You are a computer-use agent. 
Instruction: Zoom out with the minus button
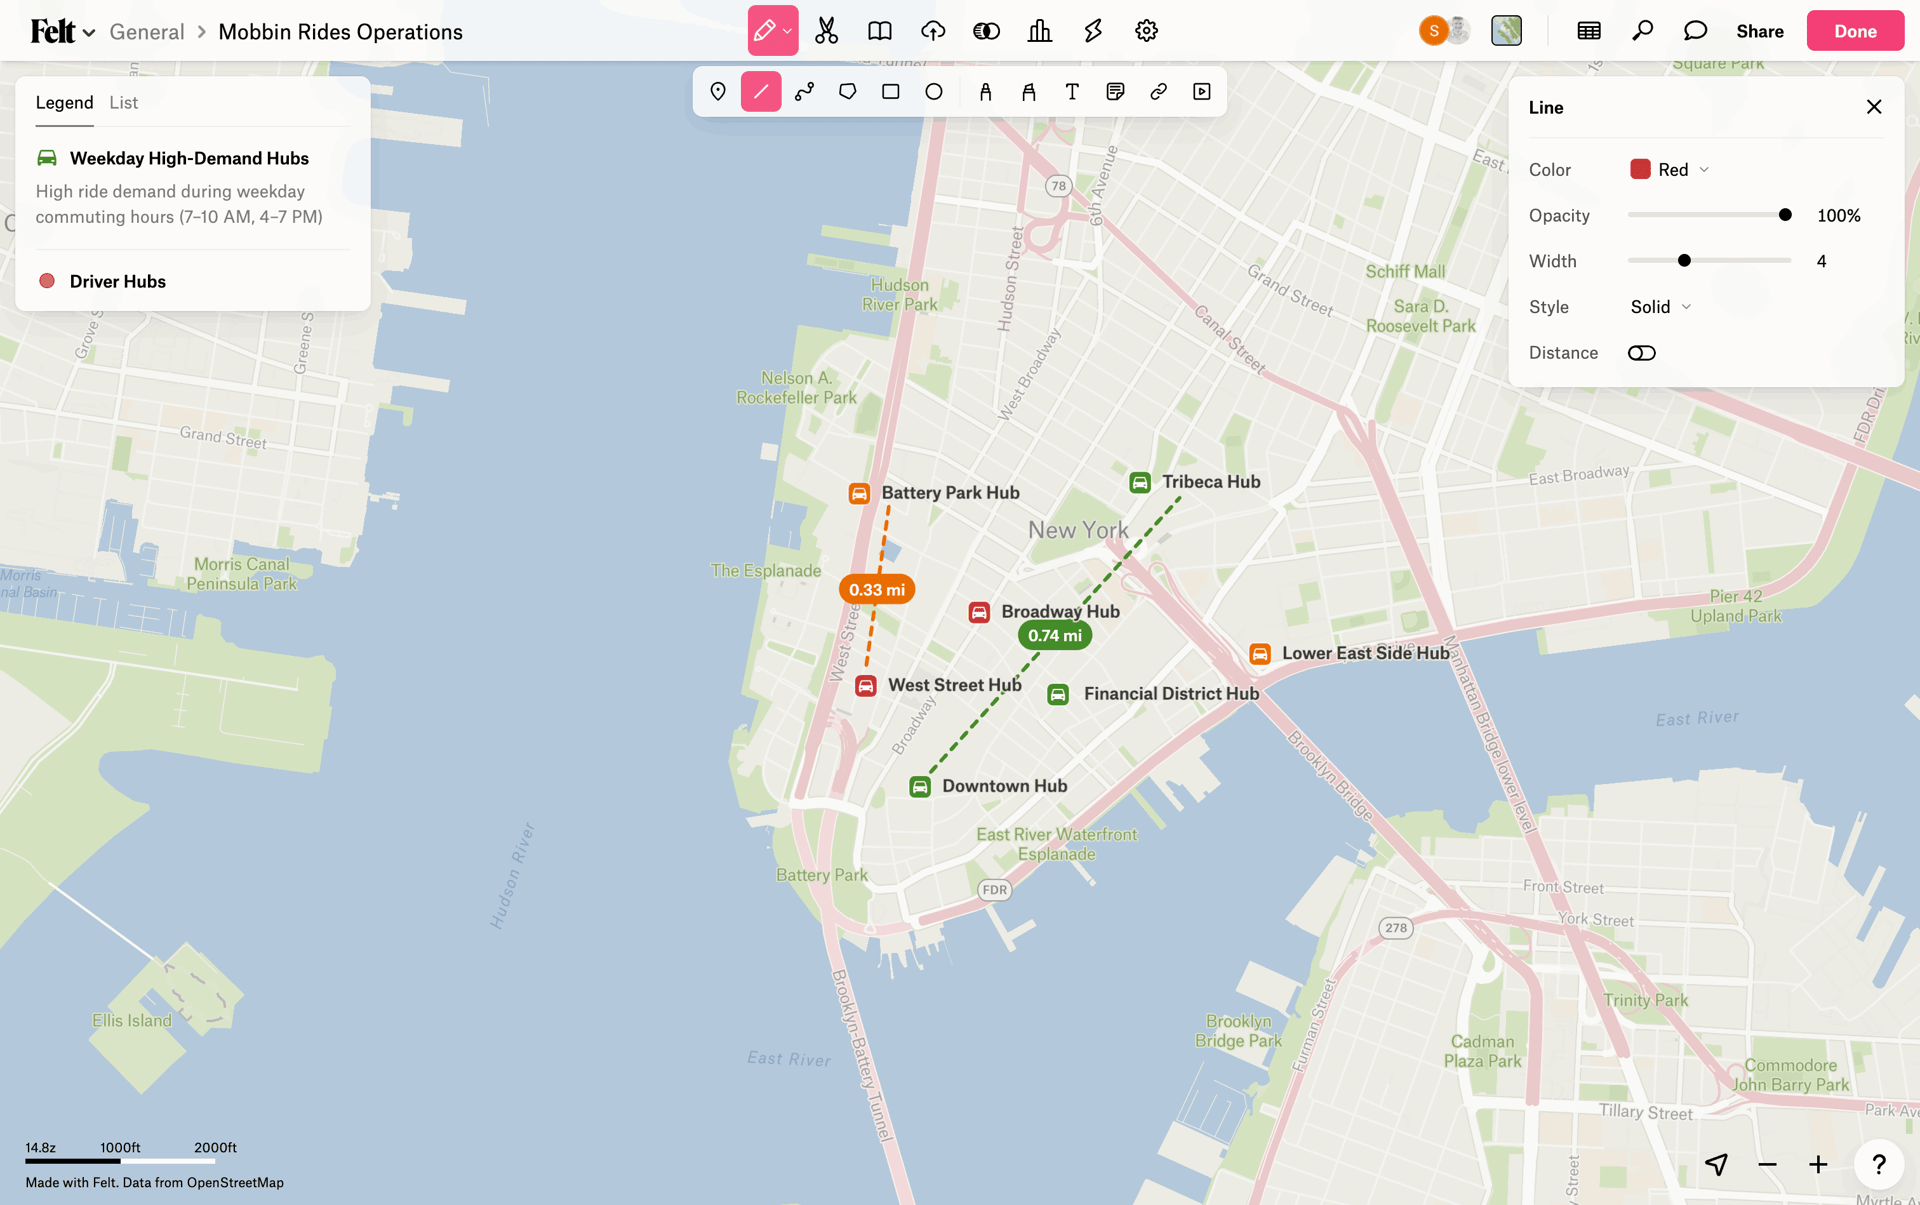coord(1767,1164)
